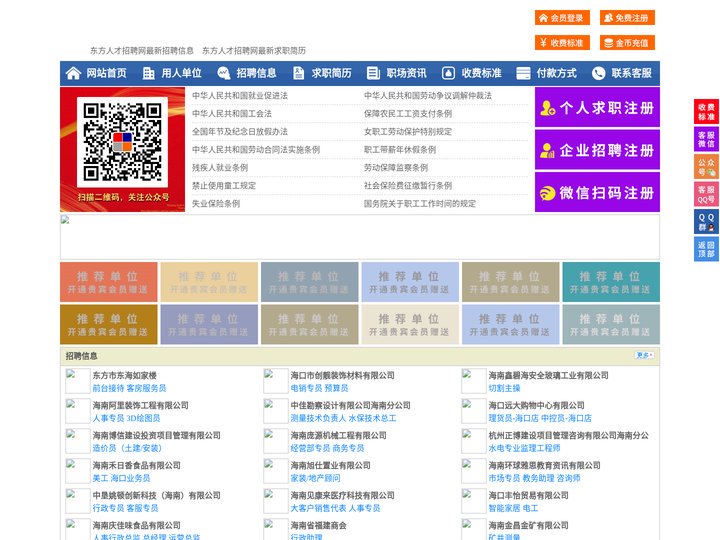The width and height of the screenshot is (720, 540).
Task: Click the 公众号 sidebar icon
Action: pyautogui.click(x=706, y=167)
